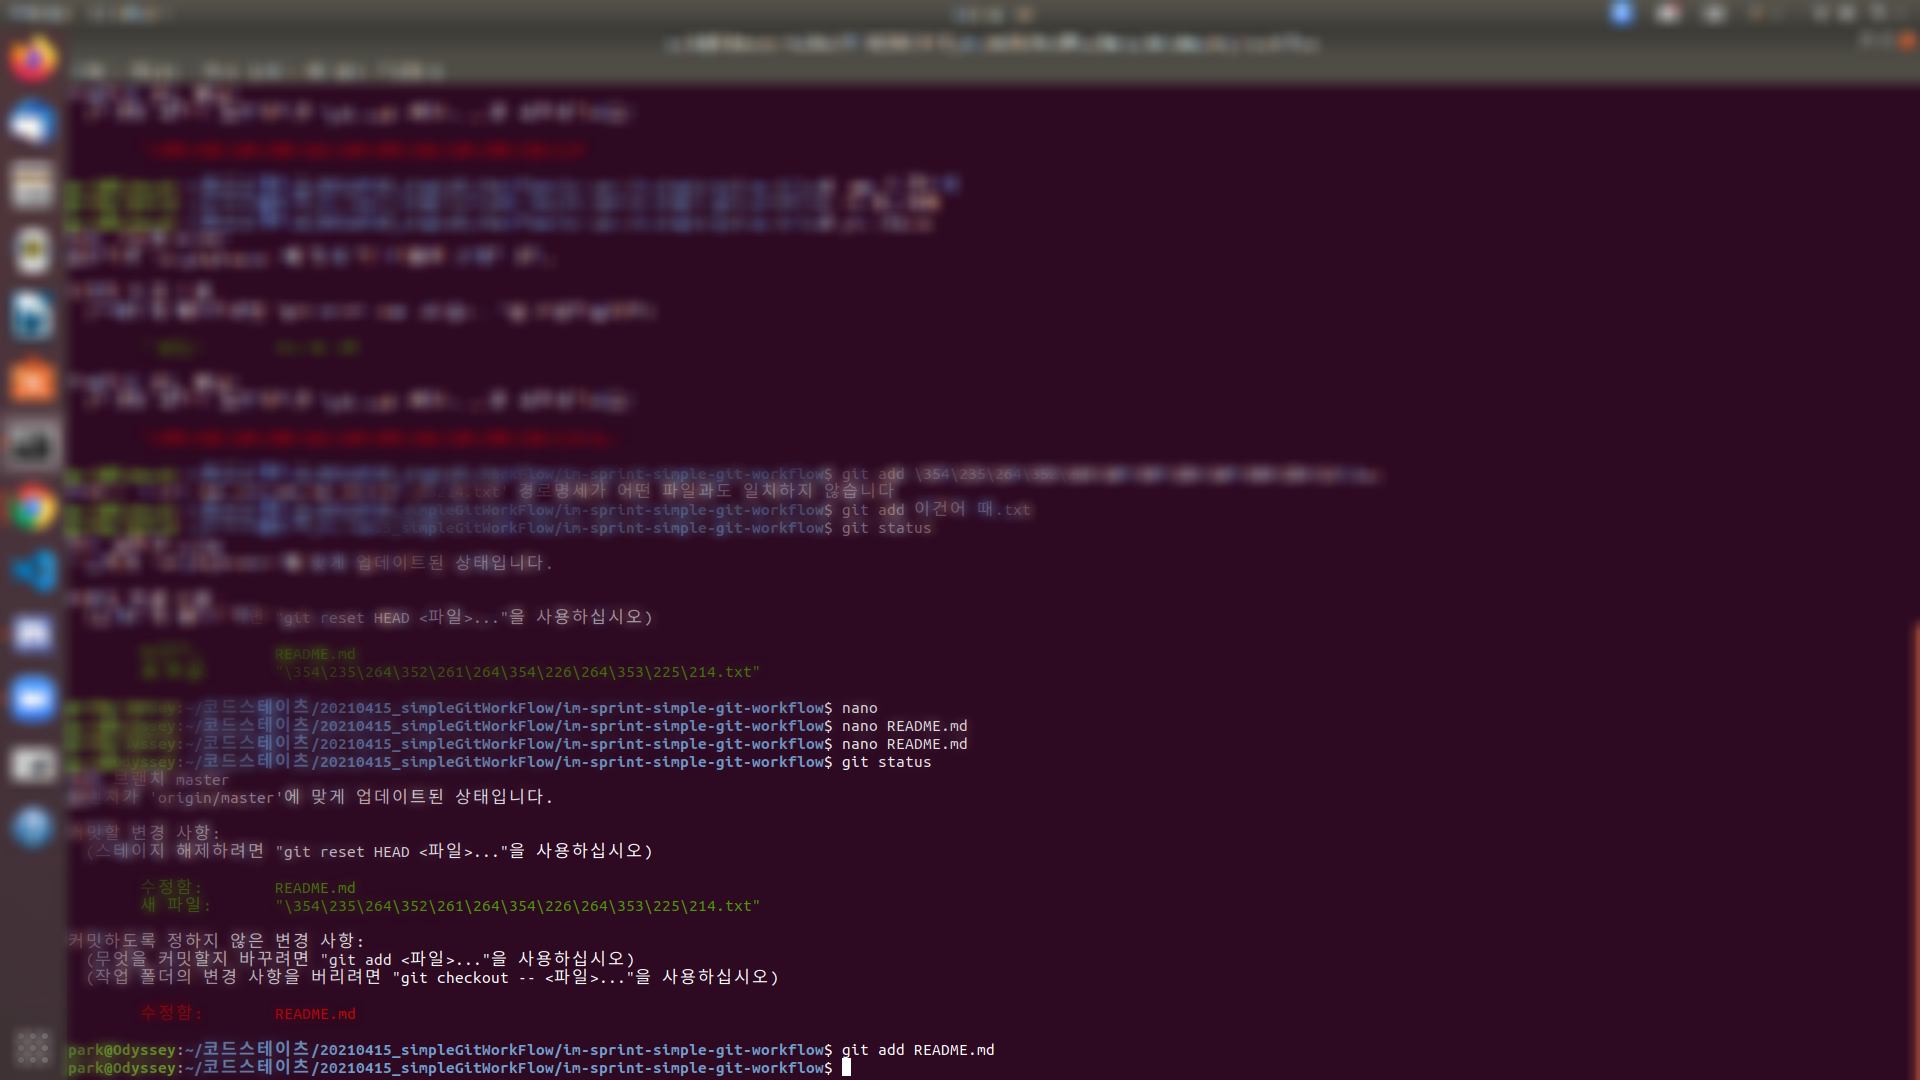Click the blue globe icon in dock

click(x=32, y=828)
